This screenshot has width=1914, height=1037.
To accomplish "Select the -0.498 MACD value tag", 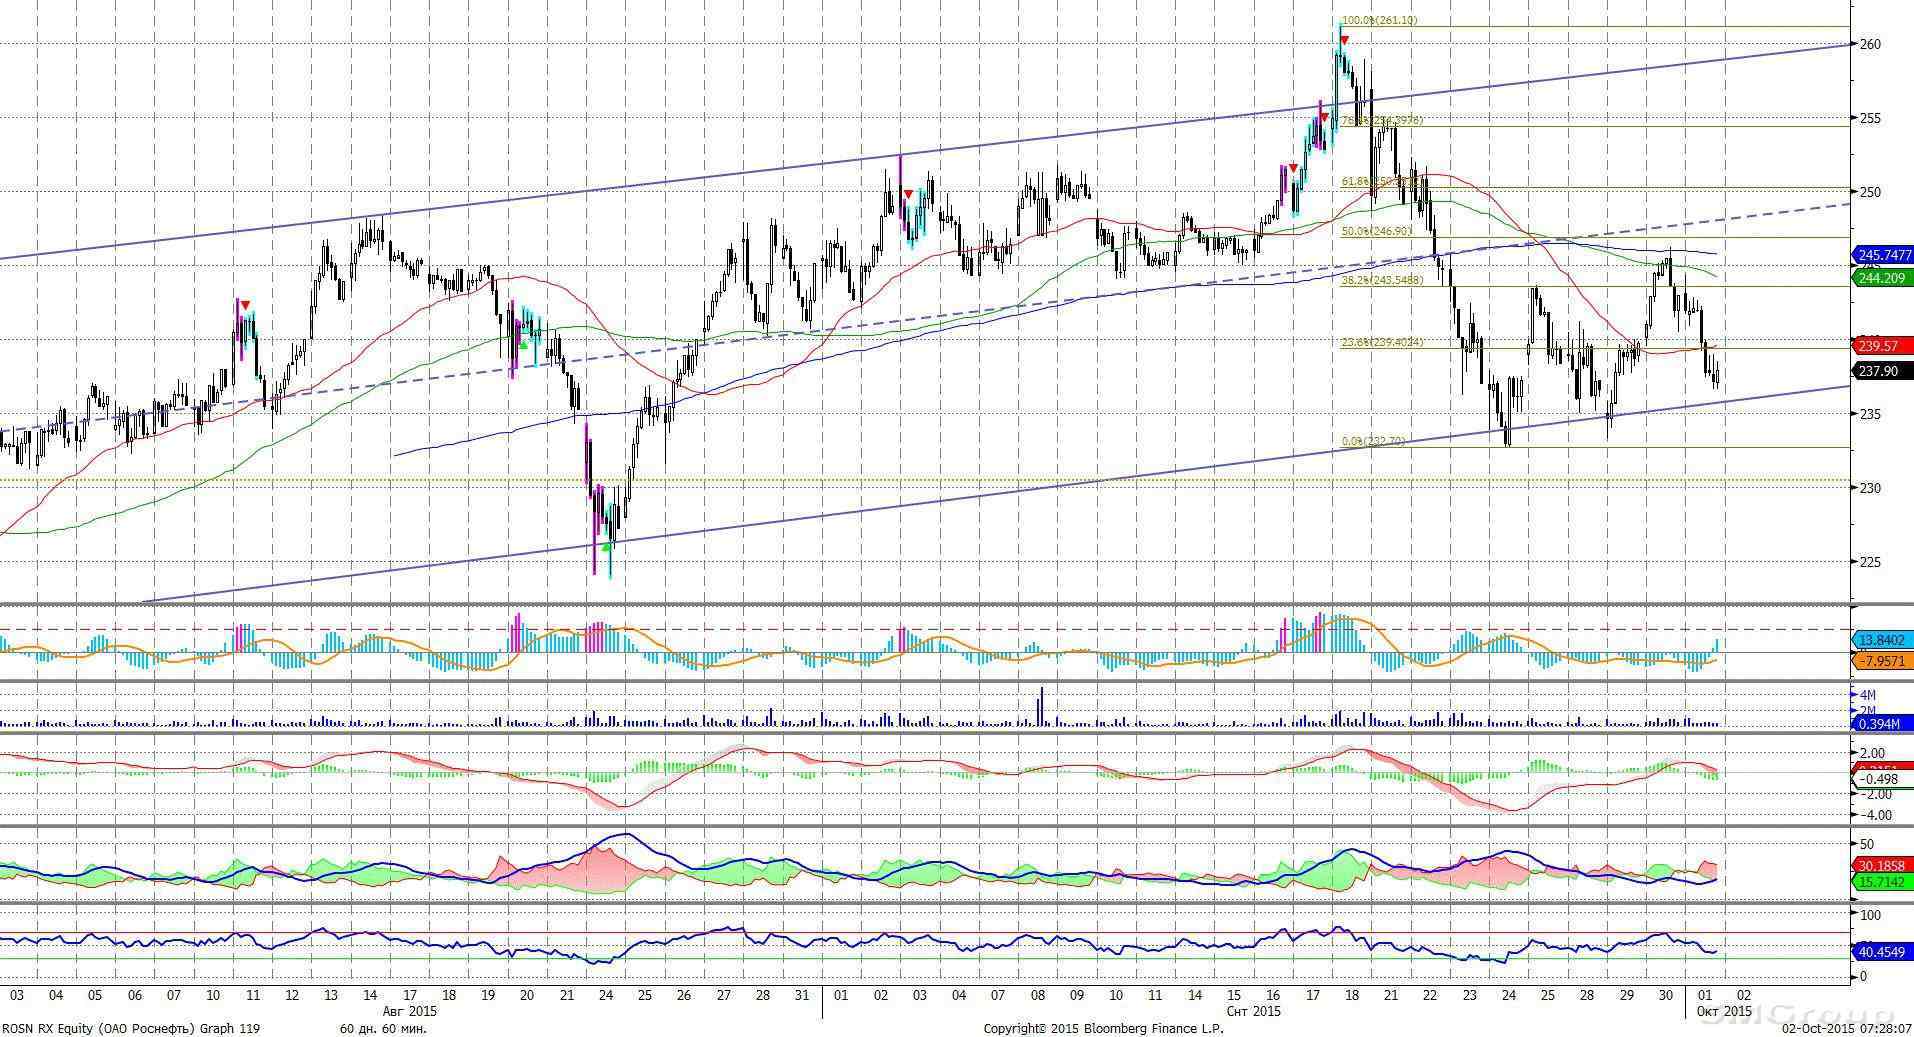I will pos(1883,779).
